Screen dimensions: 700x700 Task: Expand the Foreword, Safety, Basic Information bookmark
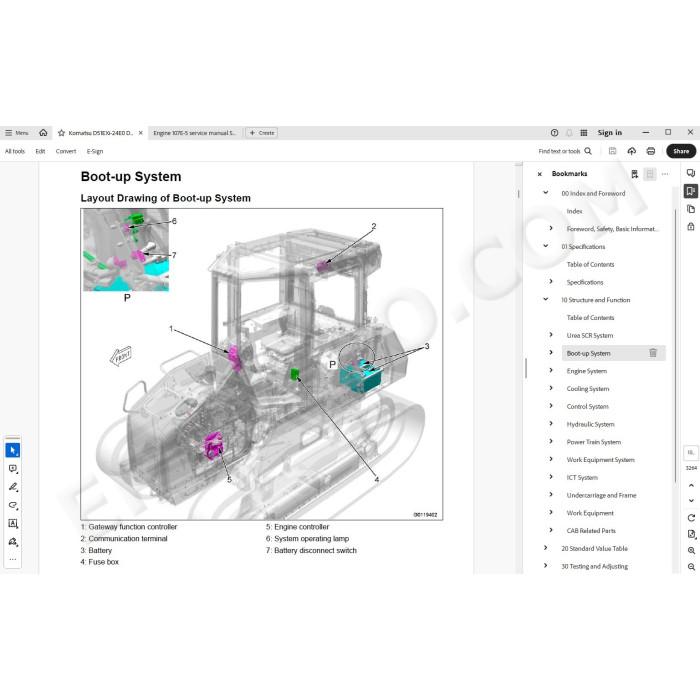[x=551, y=228]
